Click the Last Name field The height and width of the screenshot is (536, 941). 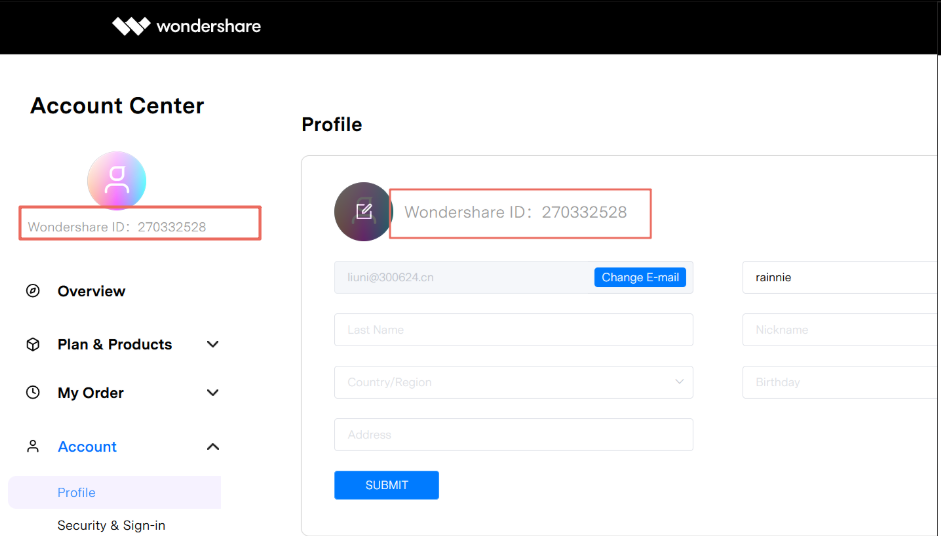coord(514,330)
